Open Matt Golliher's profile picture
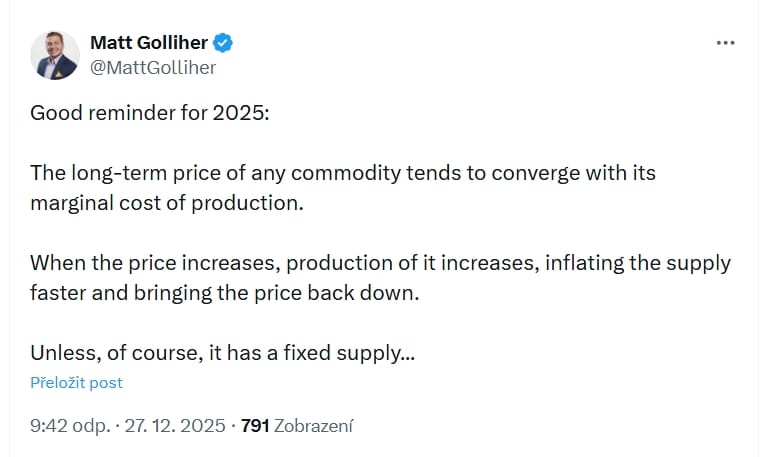Viewport: 767px width, 457px height. (55, 55)
